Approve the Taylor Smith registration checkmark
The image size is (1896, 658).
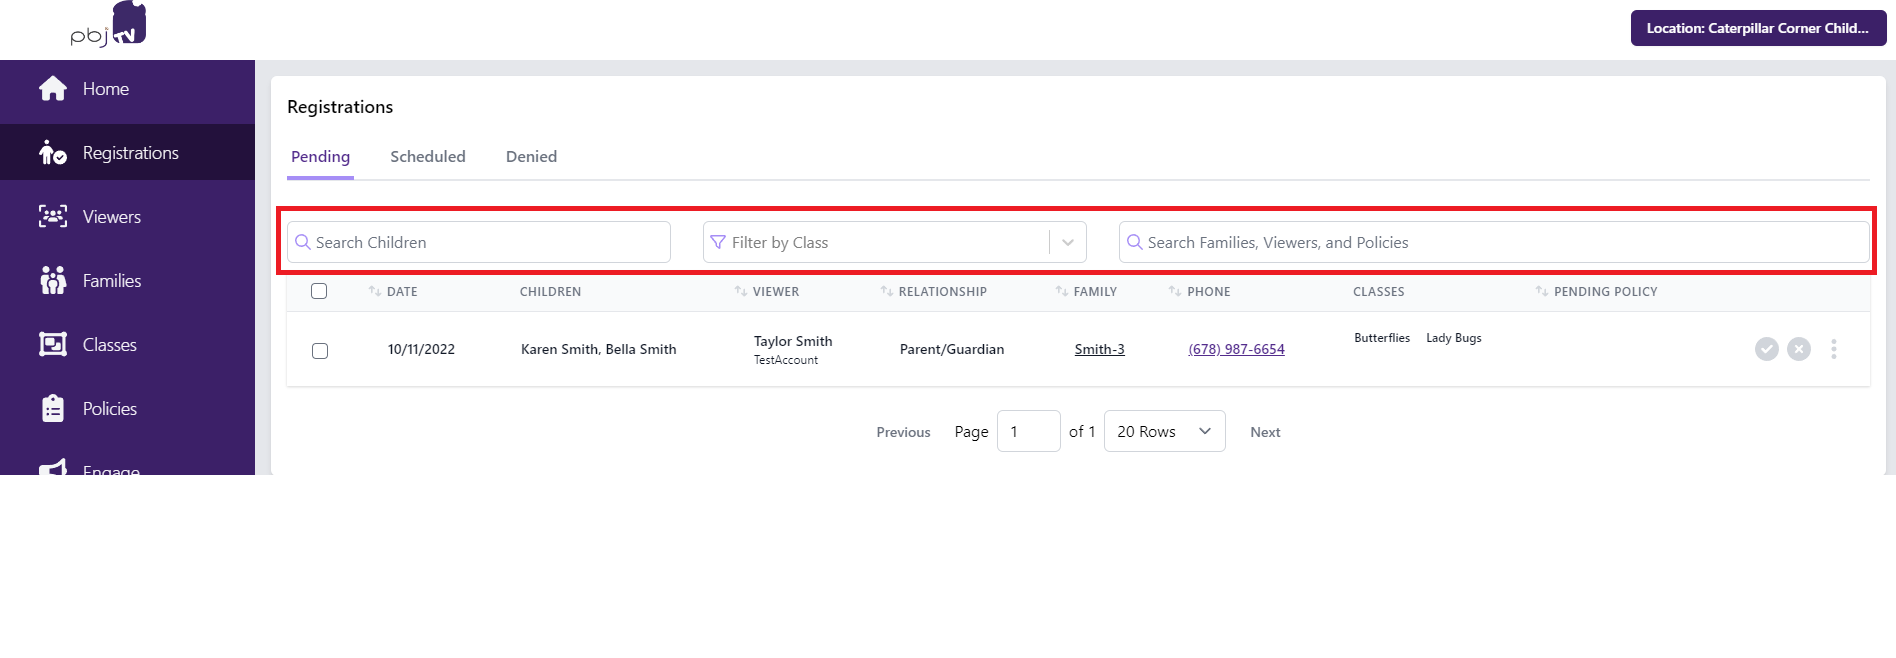pos(1767,349)
